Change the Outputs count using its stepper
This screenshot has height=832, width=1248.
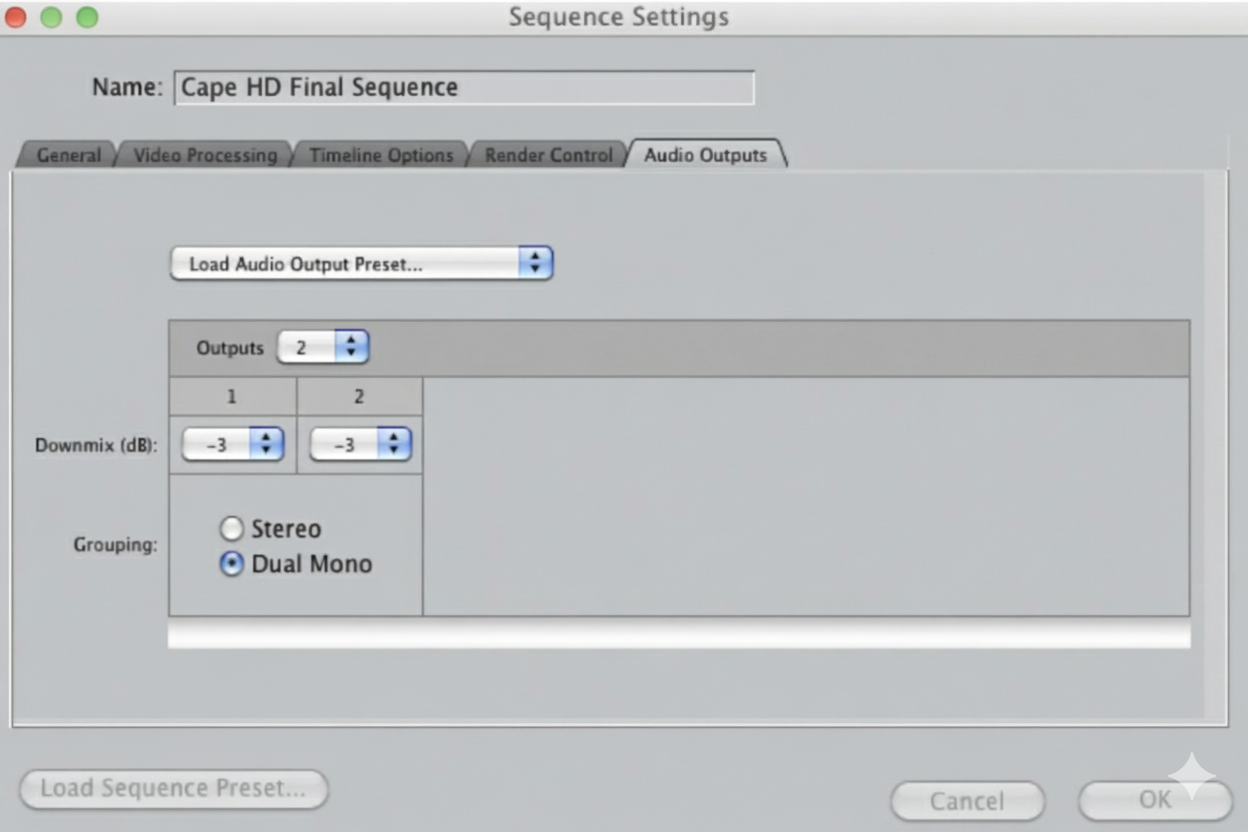coord(352,347)
